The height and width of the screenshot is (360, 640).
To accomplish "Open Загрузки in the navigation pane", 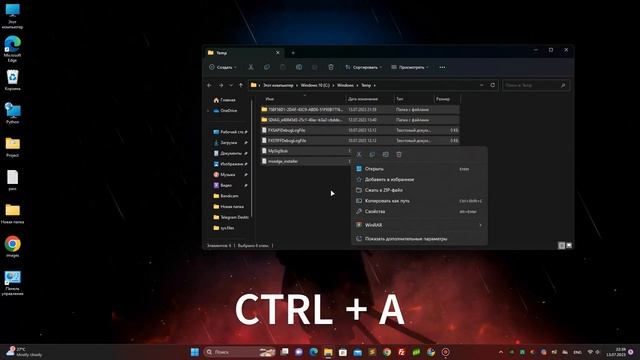I will [229, 143].
